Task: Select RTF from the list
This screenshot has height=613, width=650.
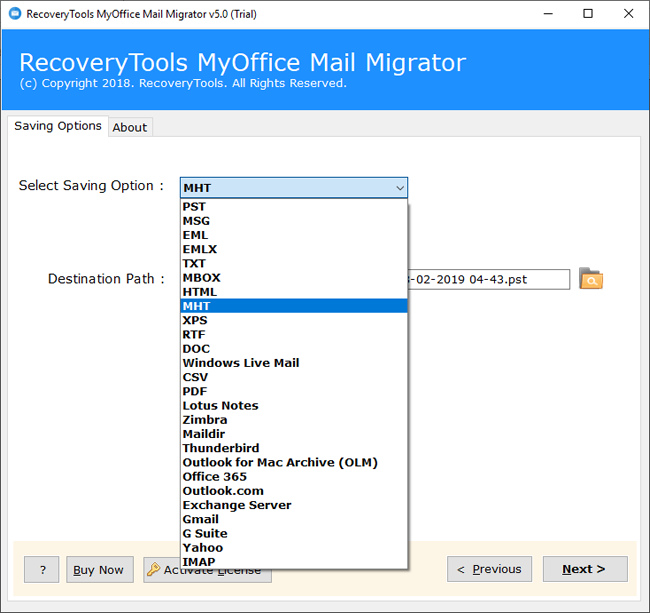Action: pyautogui.click(x=294, y=334)
